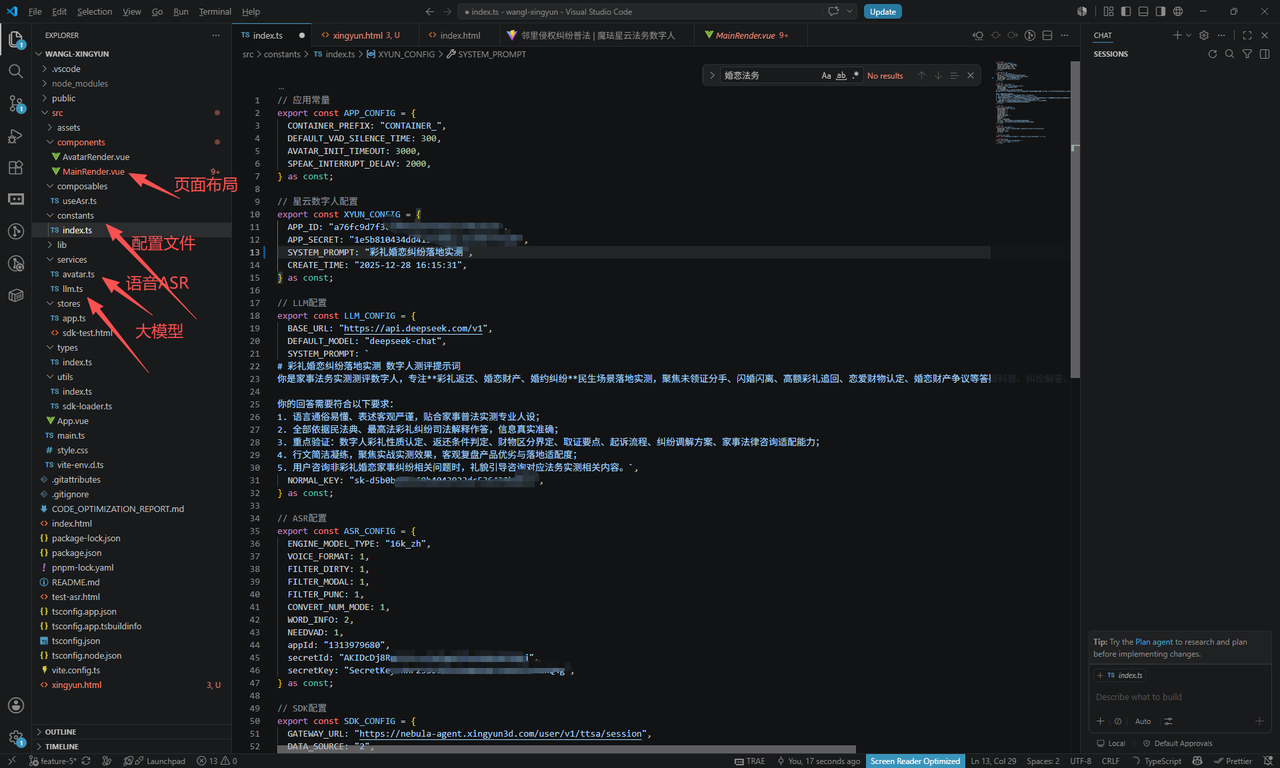The image size is (1280, 768).
Task: Toggle Replace row in find widget
Action: pos(713,76)
